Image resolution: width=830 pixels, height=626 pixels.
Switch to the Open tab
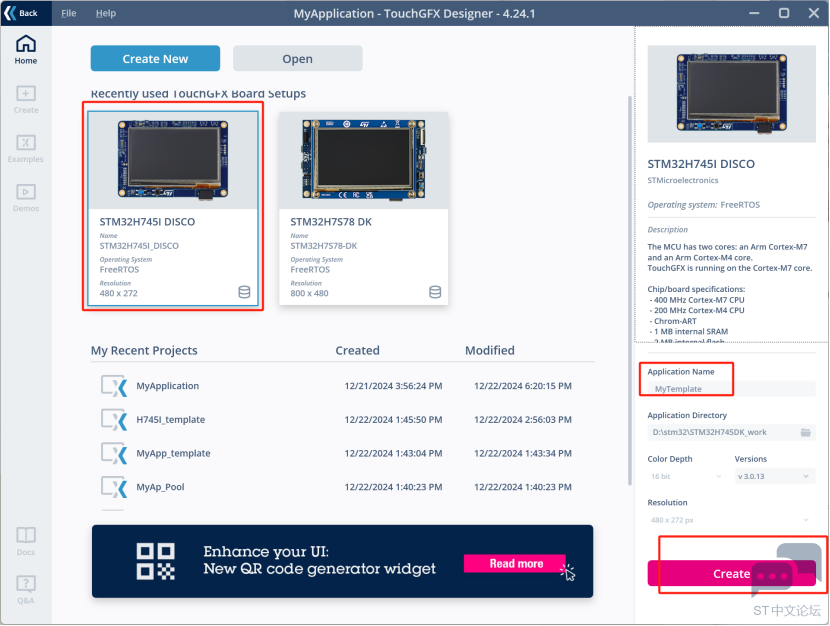click(297, 58)
